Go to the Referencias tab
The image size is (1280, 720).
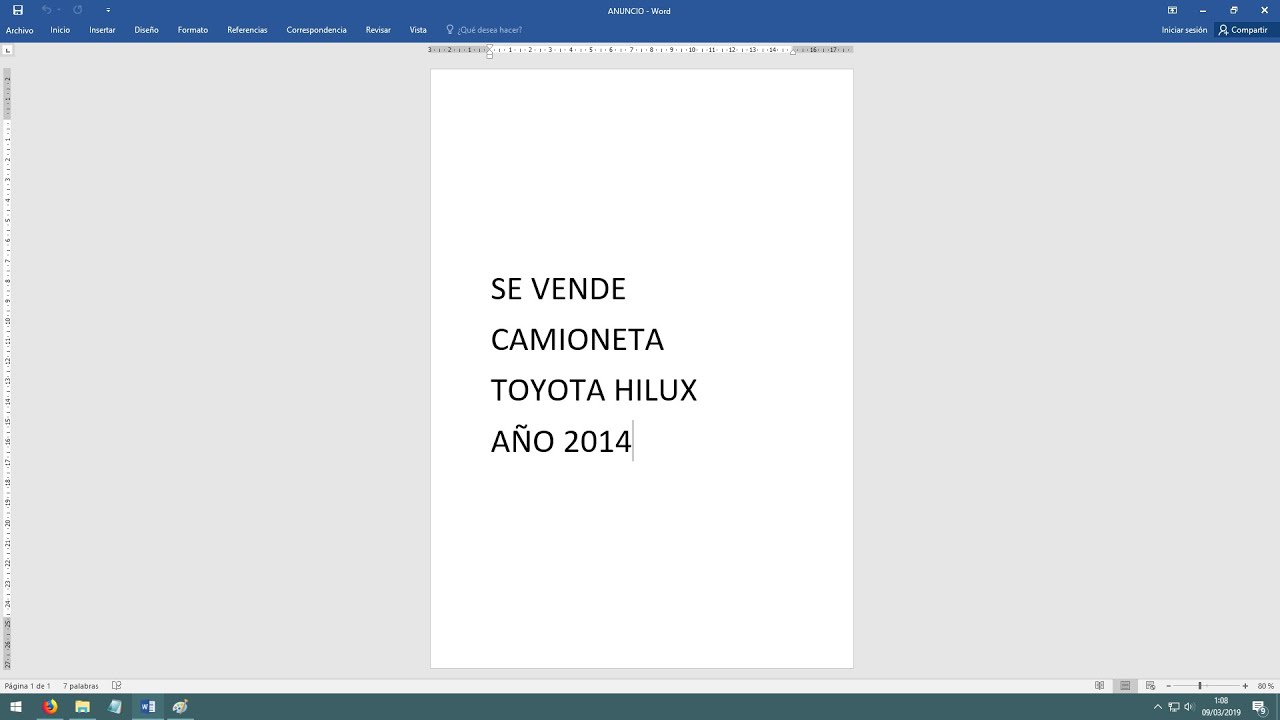(247, 30)
